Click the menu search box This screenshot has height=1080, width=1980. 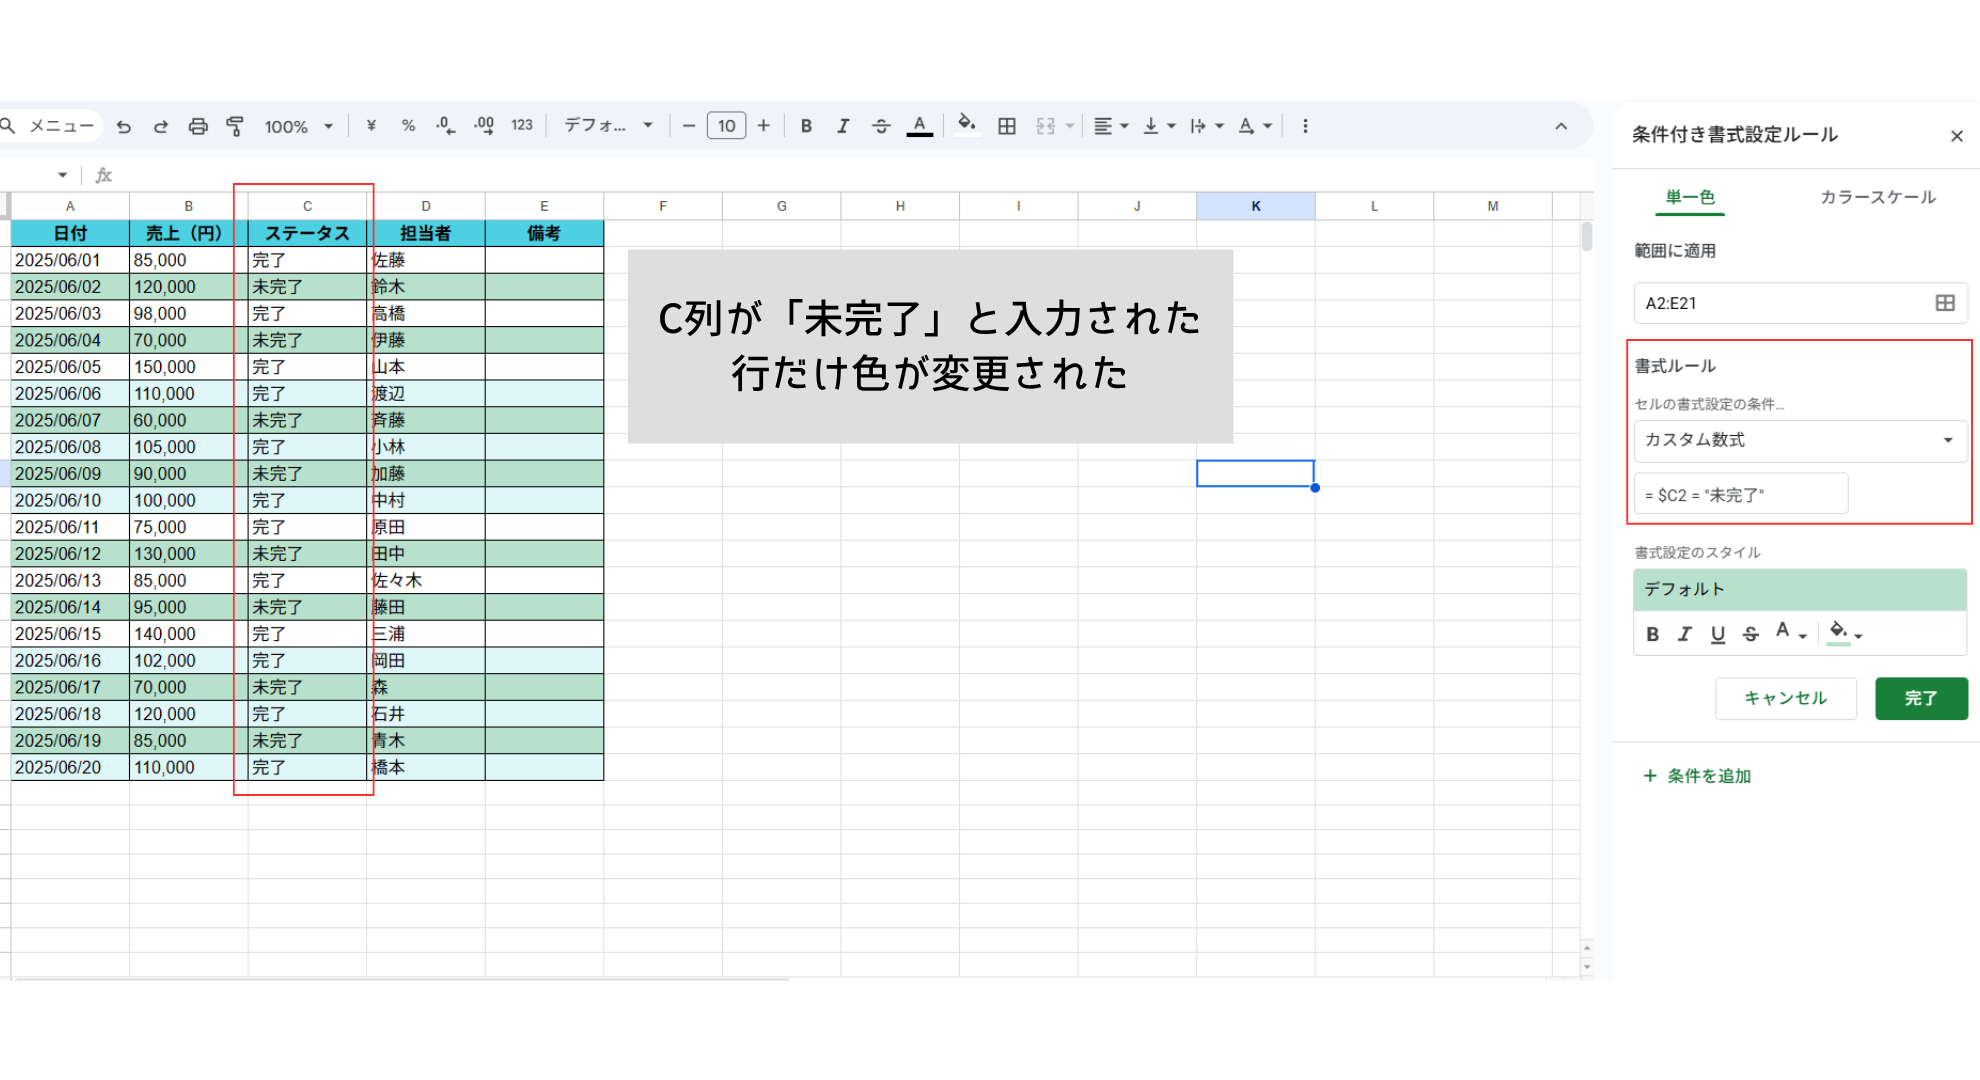[x=50, y=126]
